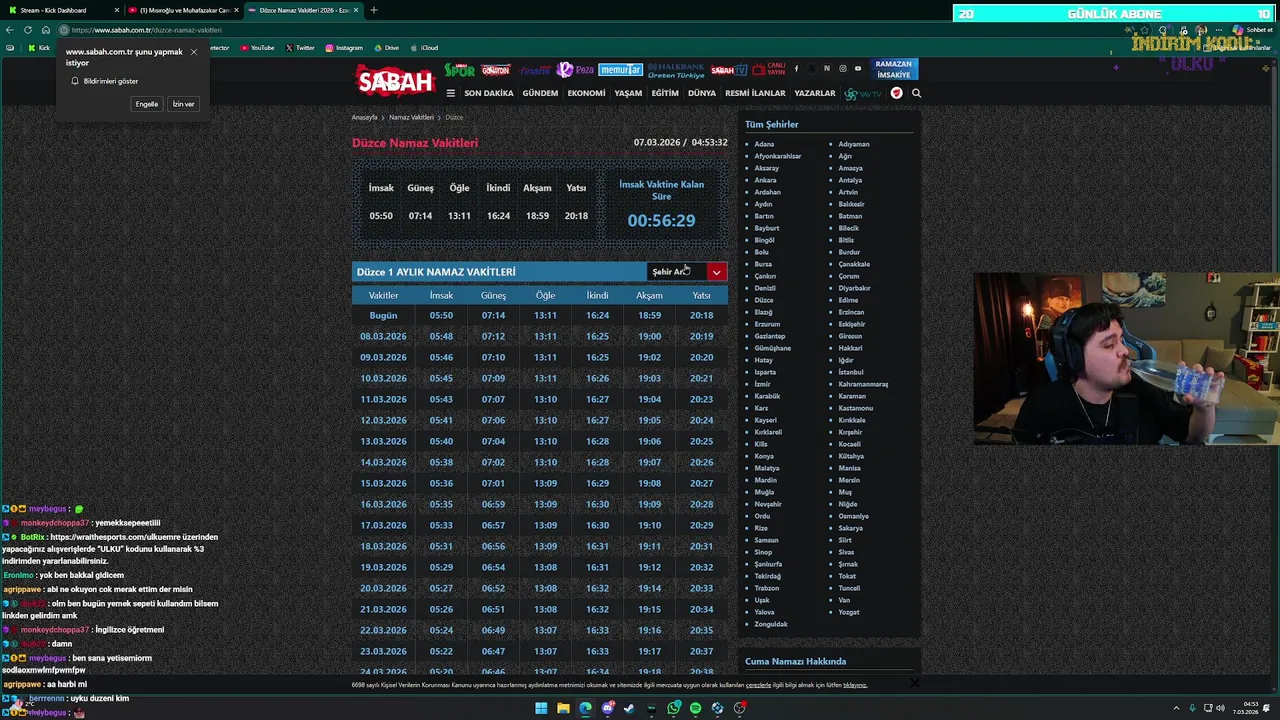Block notifications with Engelle button

[147, 104]
